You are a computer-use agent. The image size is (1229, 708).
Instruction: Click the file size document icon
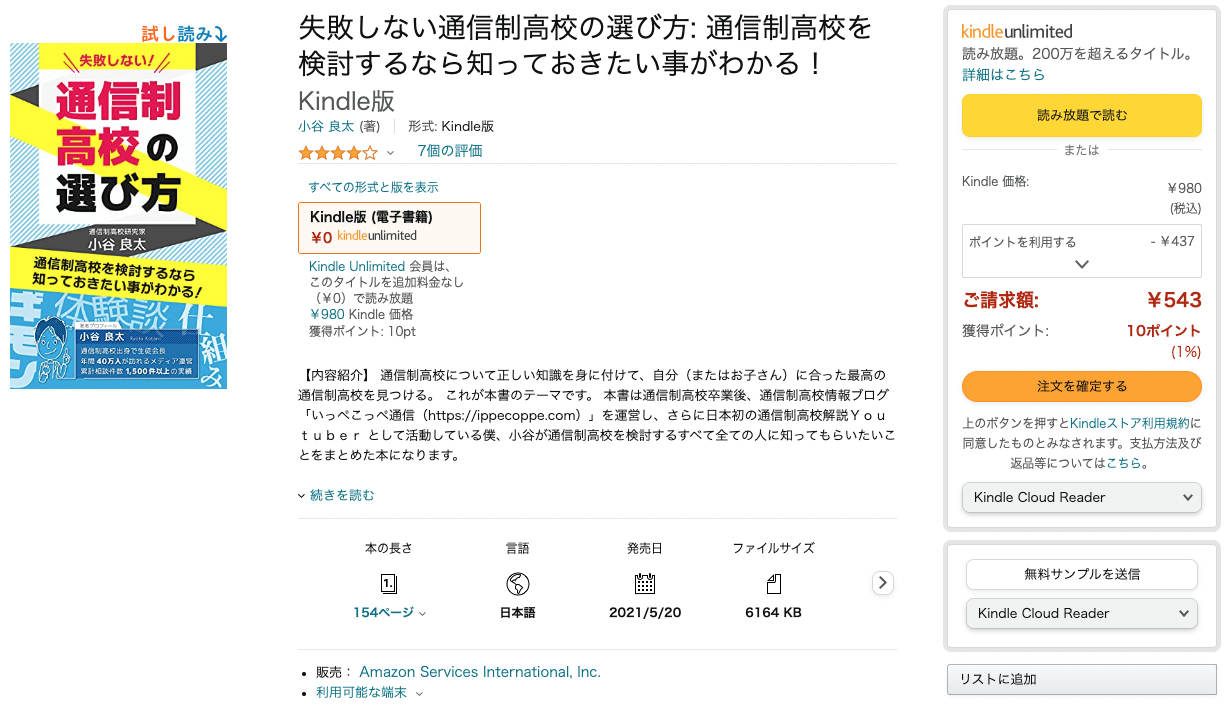(773, 584)
